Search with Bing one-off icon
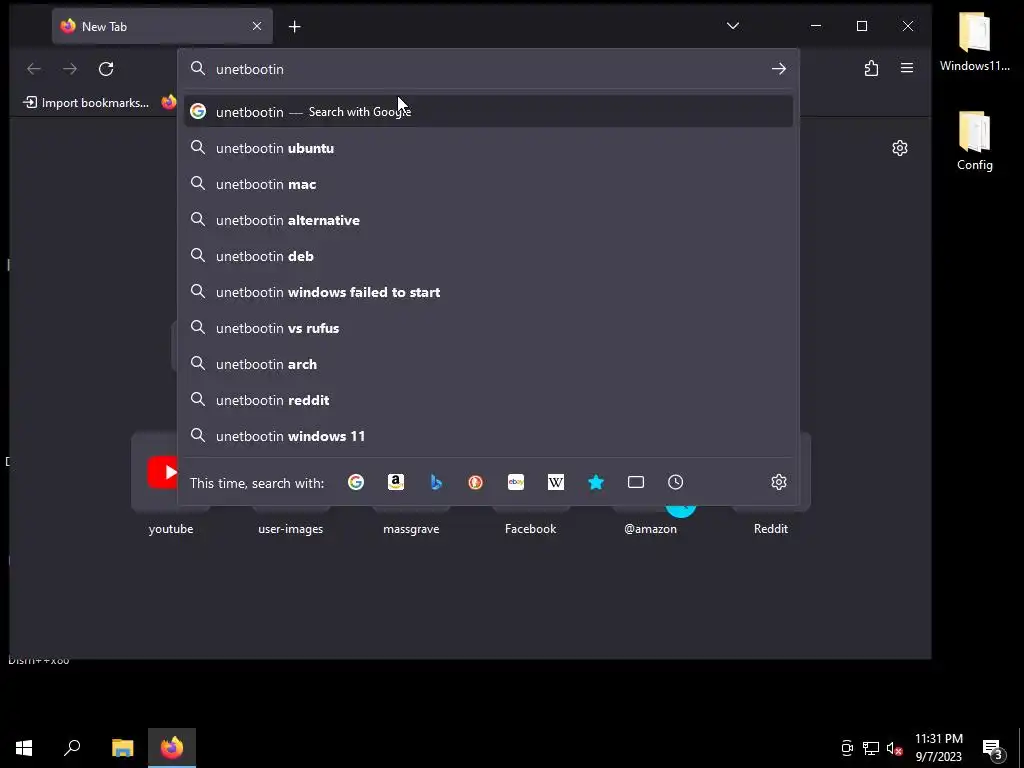Image resolution: width=1024 pixels, height=768 pixels. tap(436, 482)
